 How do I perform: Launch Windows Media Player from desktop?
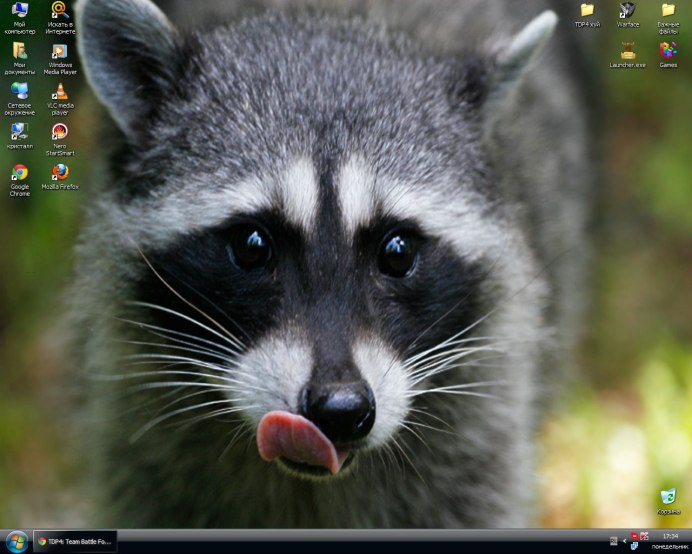point(60,58)
